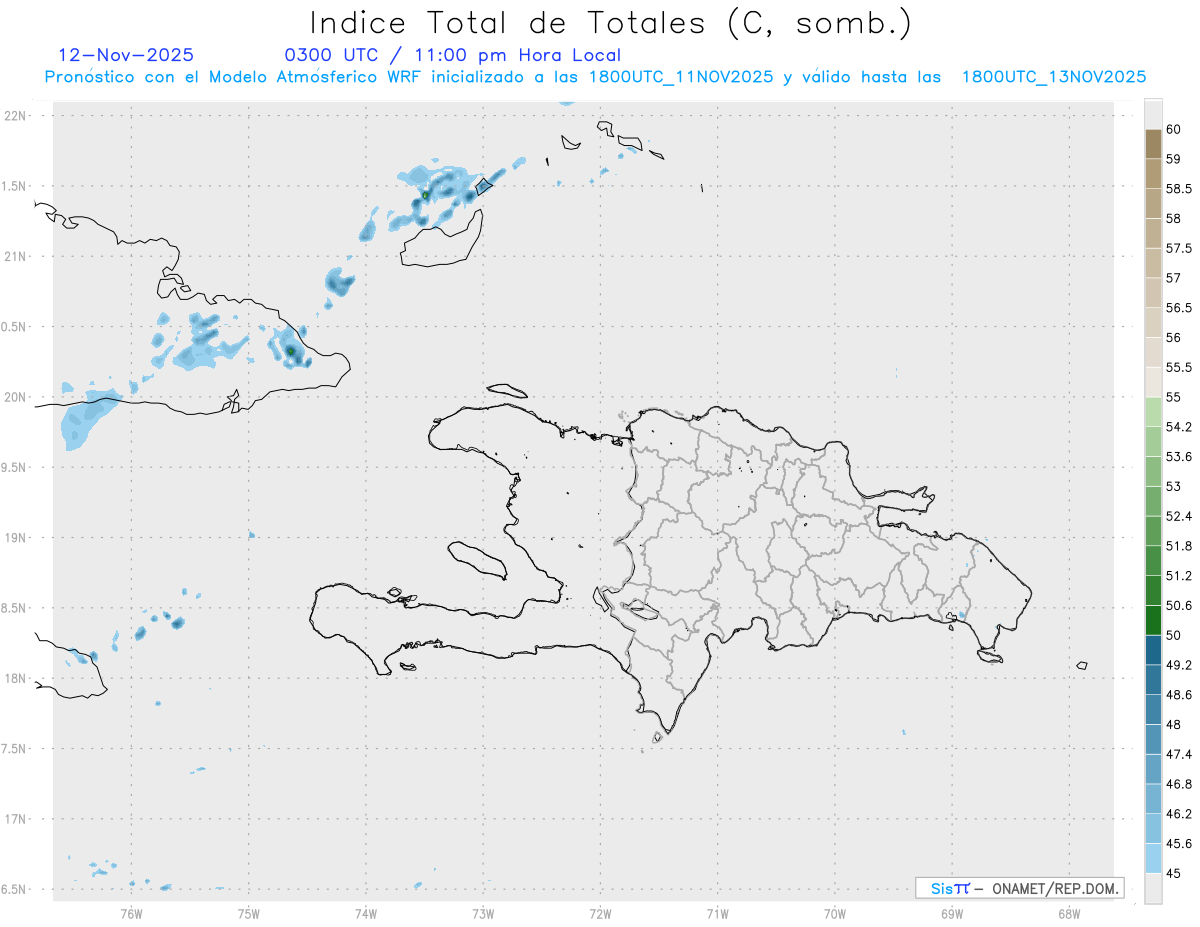
Task: Click the "76W" longitude axis label
Action: coord(131,913)
